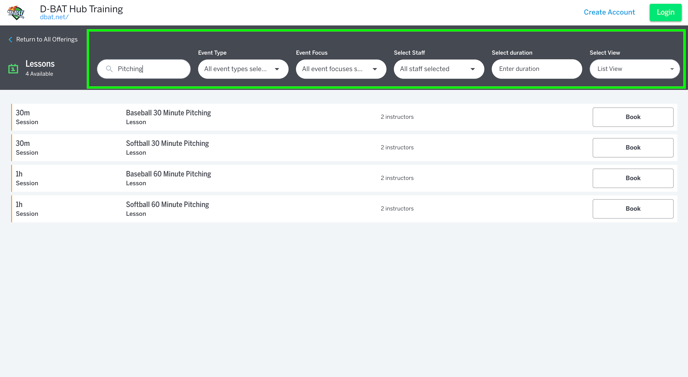Click the D-BAT Hub Training title

click(81, 9)
